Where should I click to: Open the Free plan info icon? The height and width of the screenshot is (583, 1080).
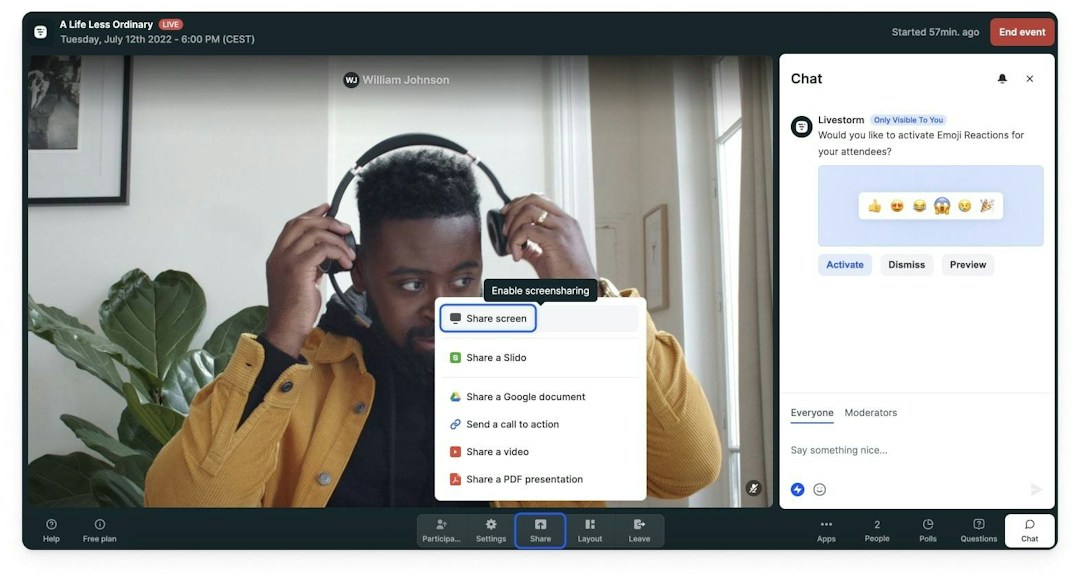pos(100,531)
